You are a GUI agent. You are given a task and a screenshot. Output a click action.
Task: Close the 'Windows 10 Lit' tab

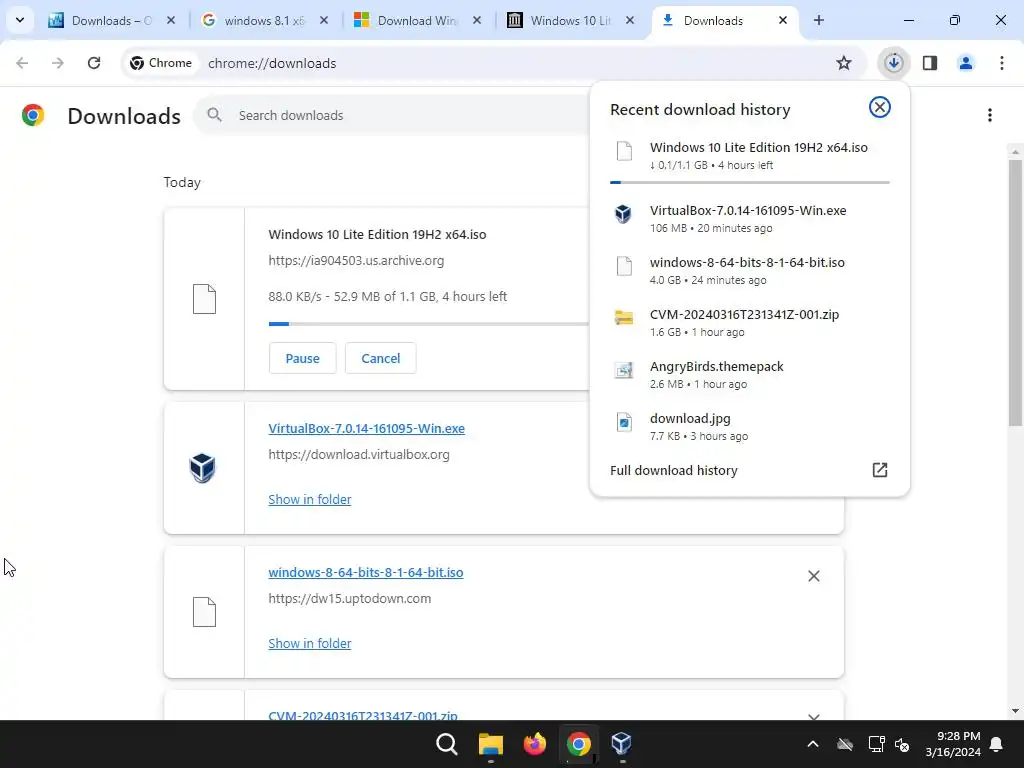tap(630, 20)
